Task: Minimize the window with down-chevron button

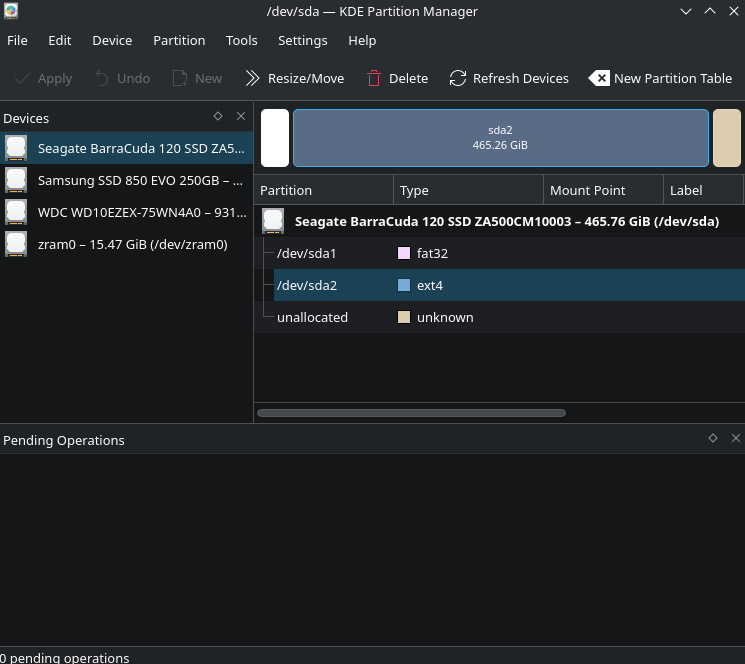Action: click(x=686, y=11)
